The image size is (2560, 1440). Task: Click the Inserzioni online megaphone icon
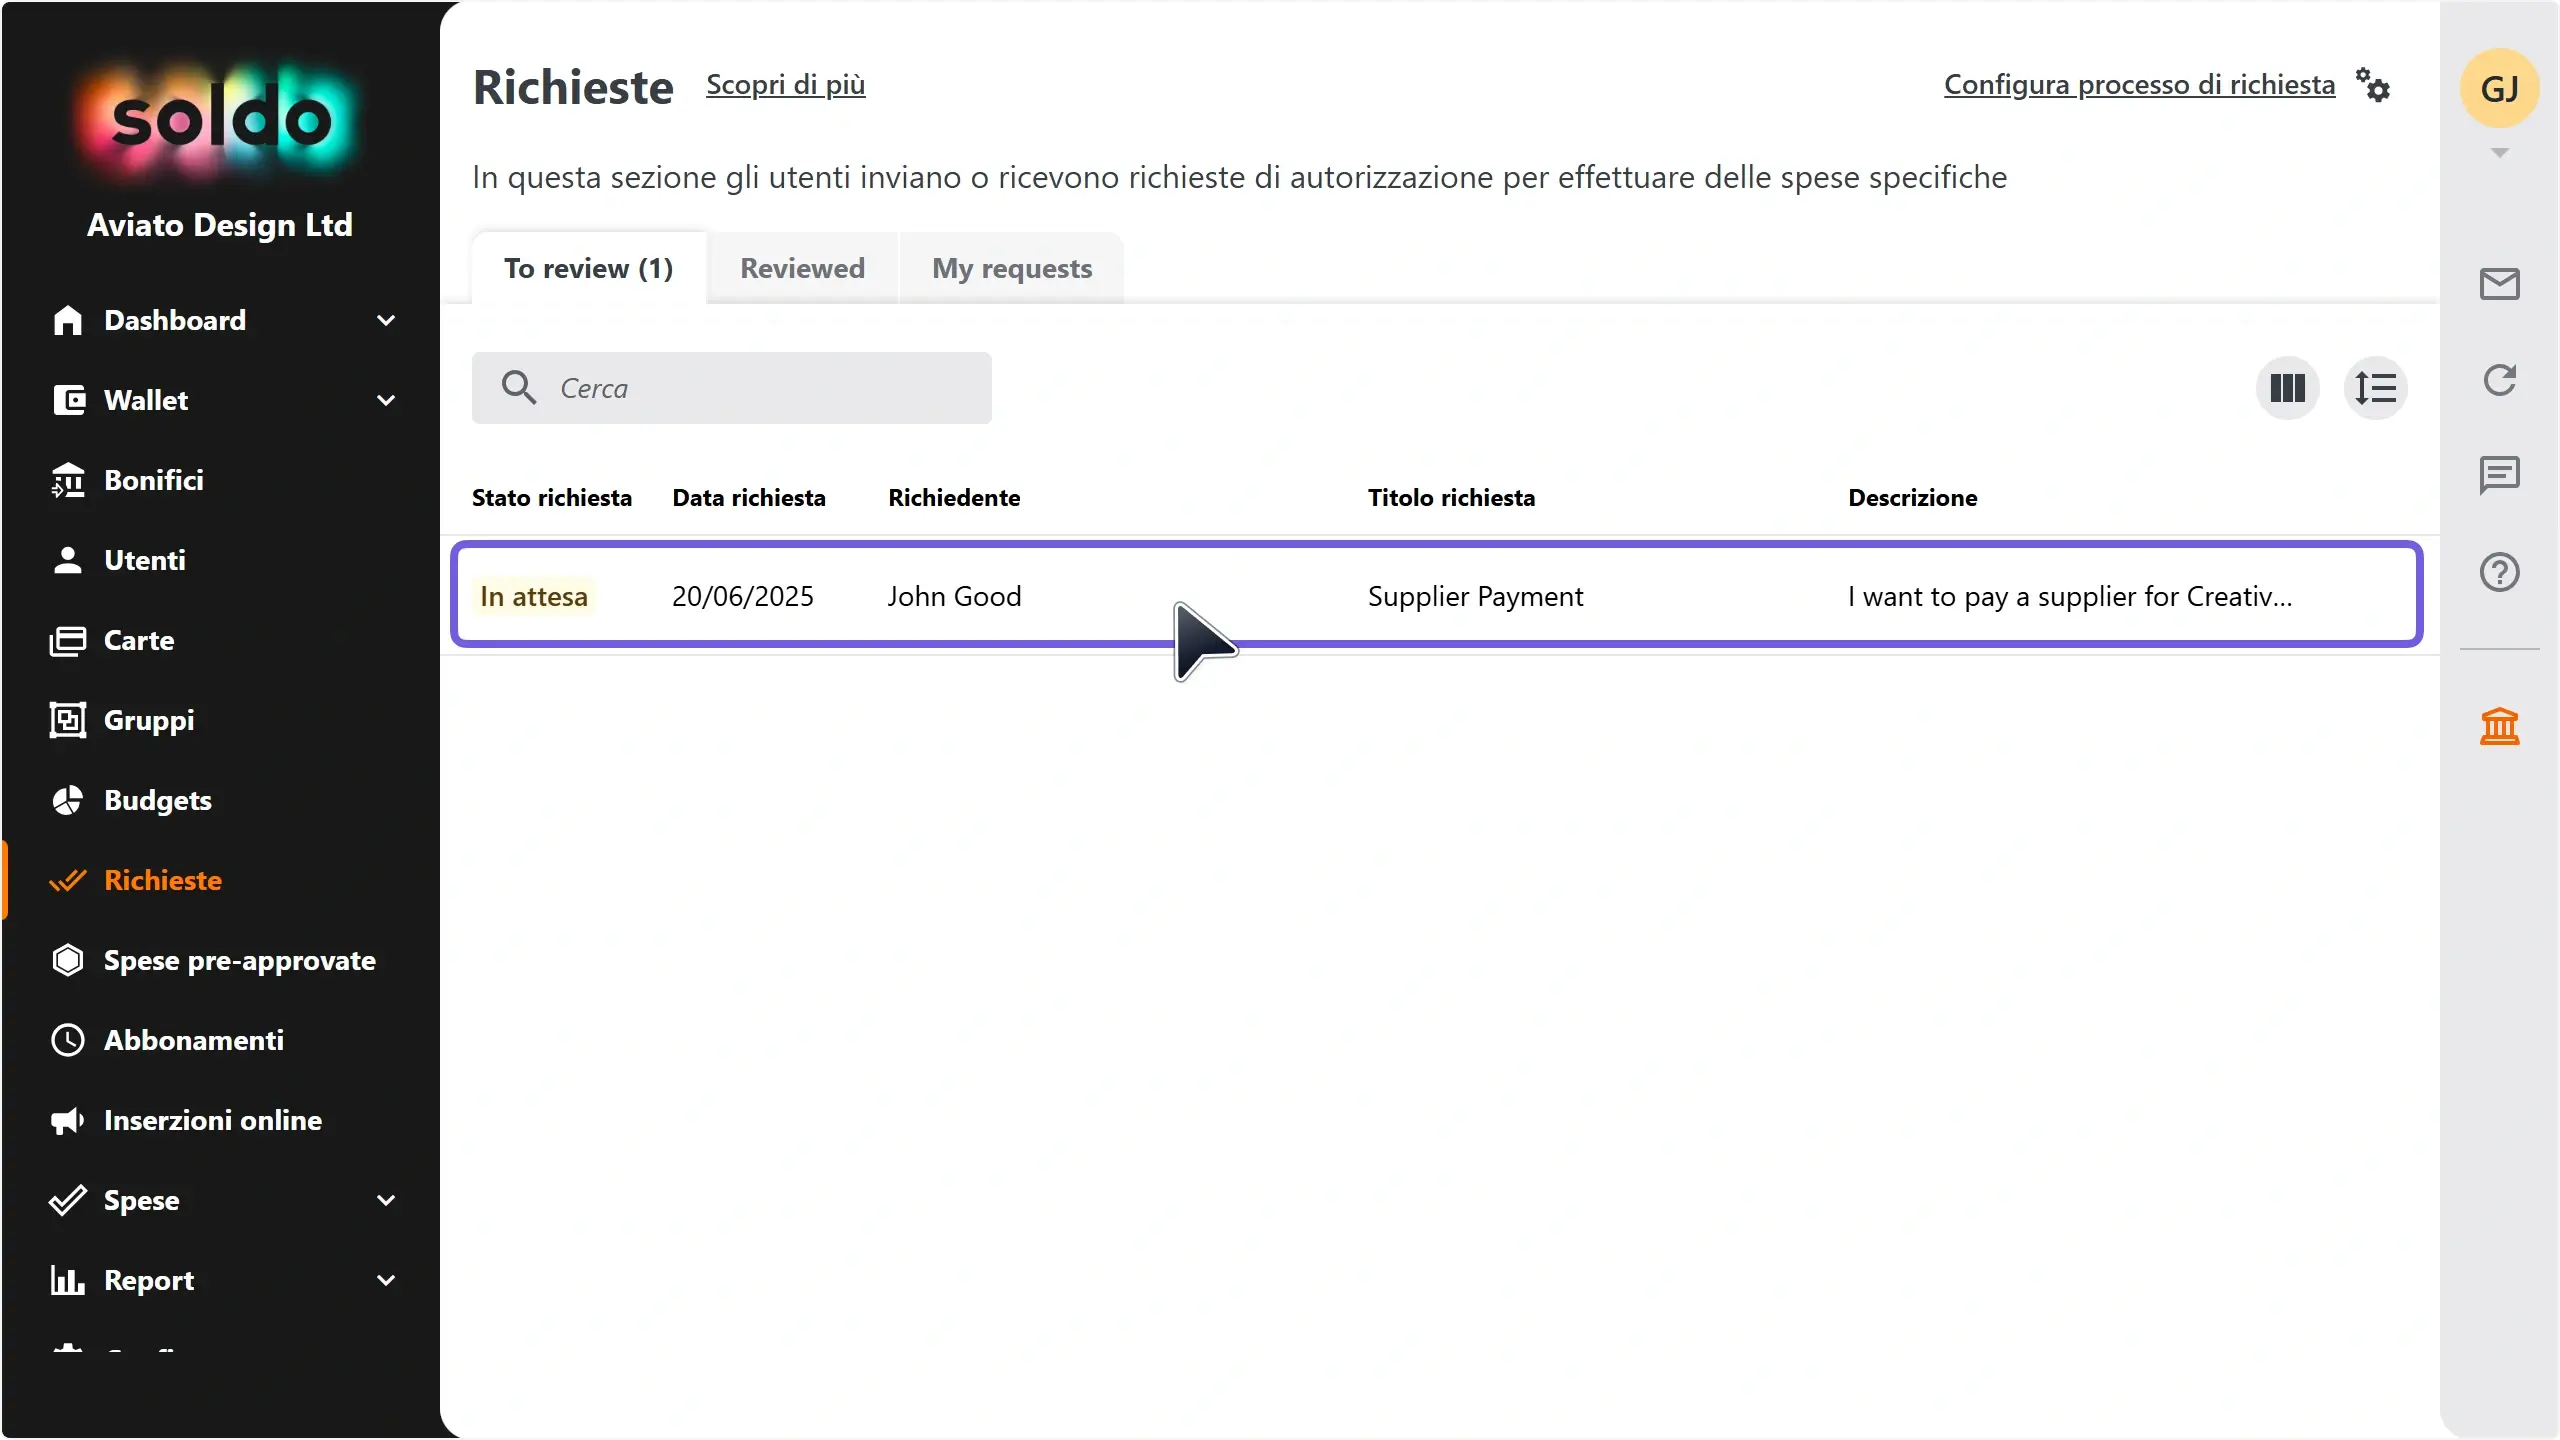click(67, 1120)
